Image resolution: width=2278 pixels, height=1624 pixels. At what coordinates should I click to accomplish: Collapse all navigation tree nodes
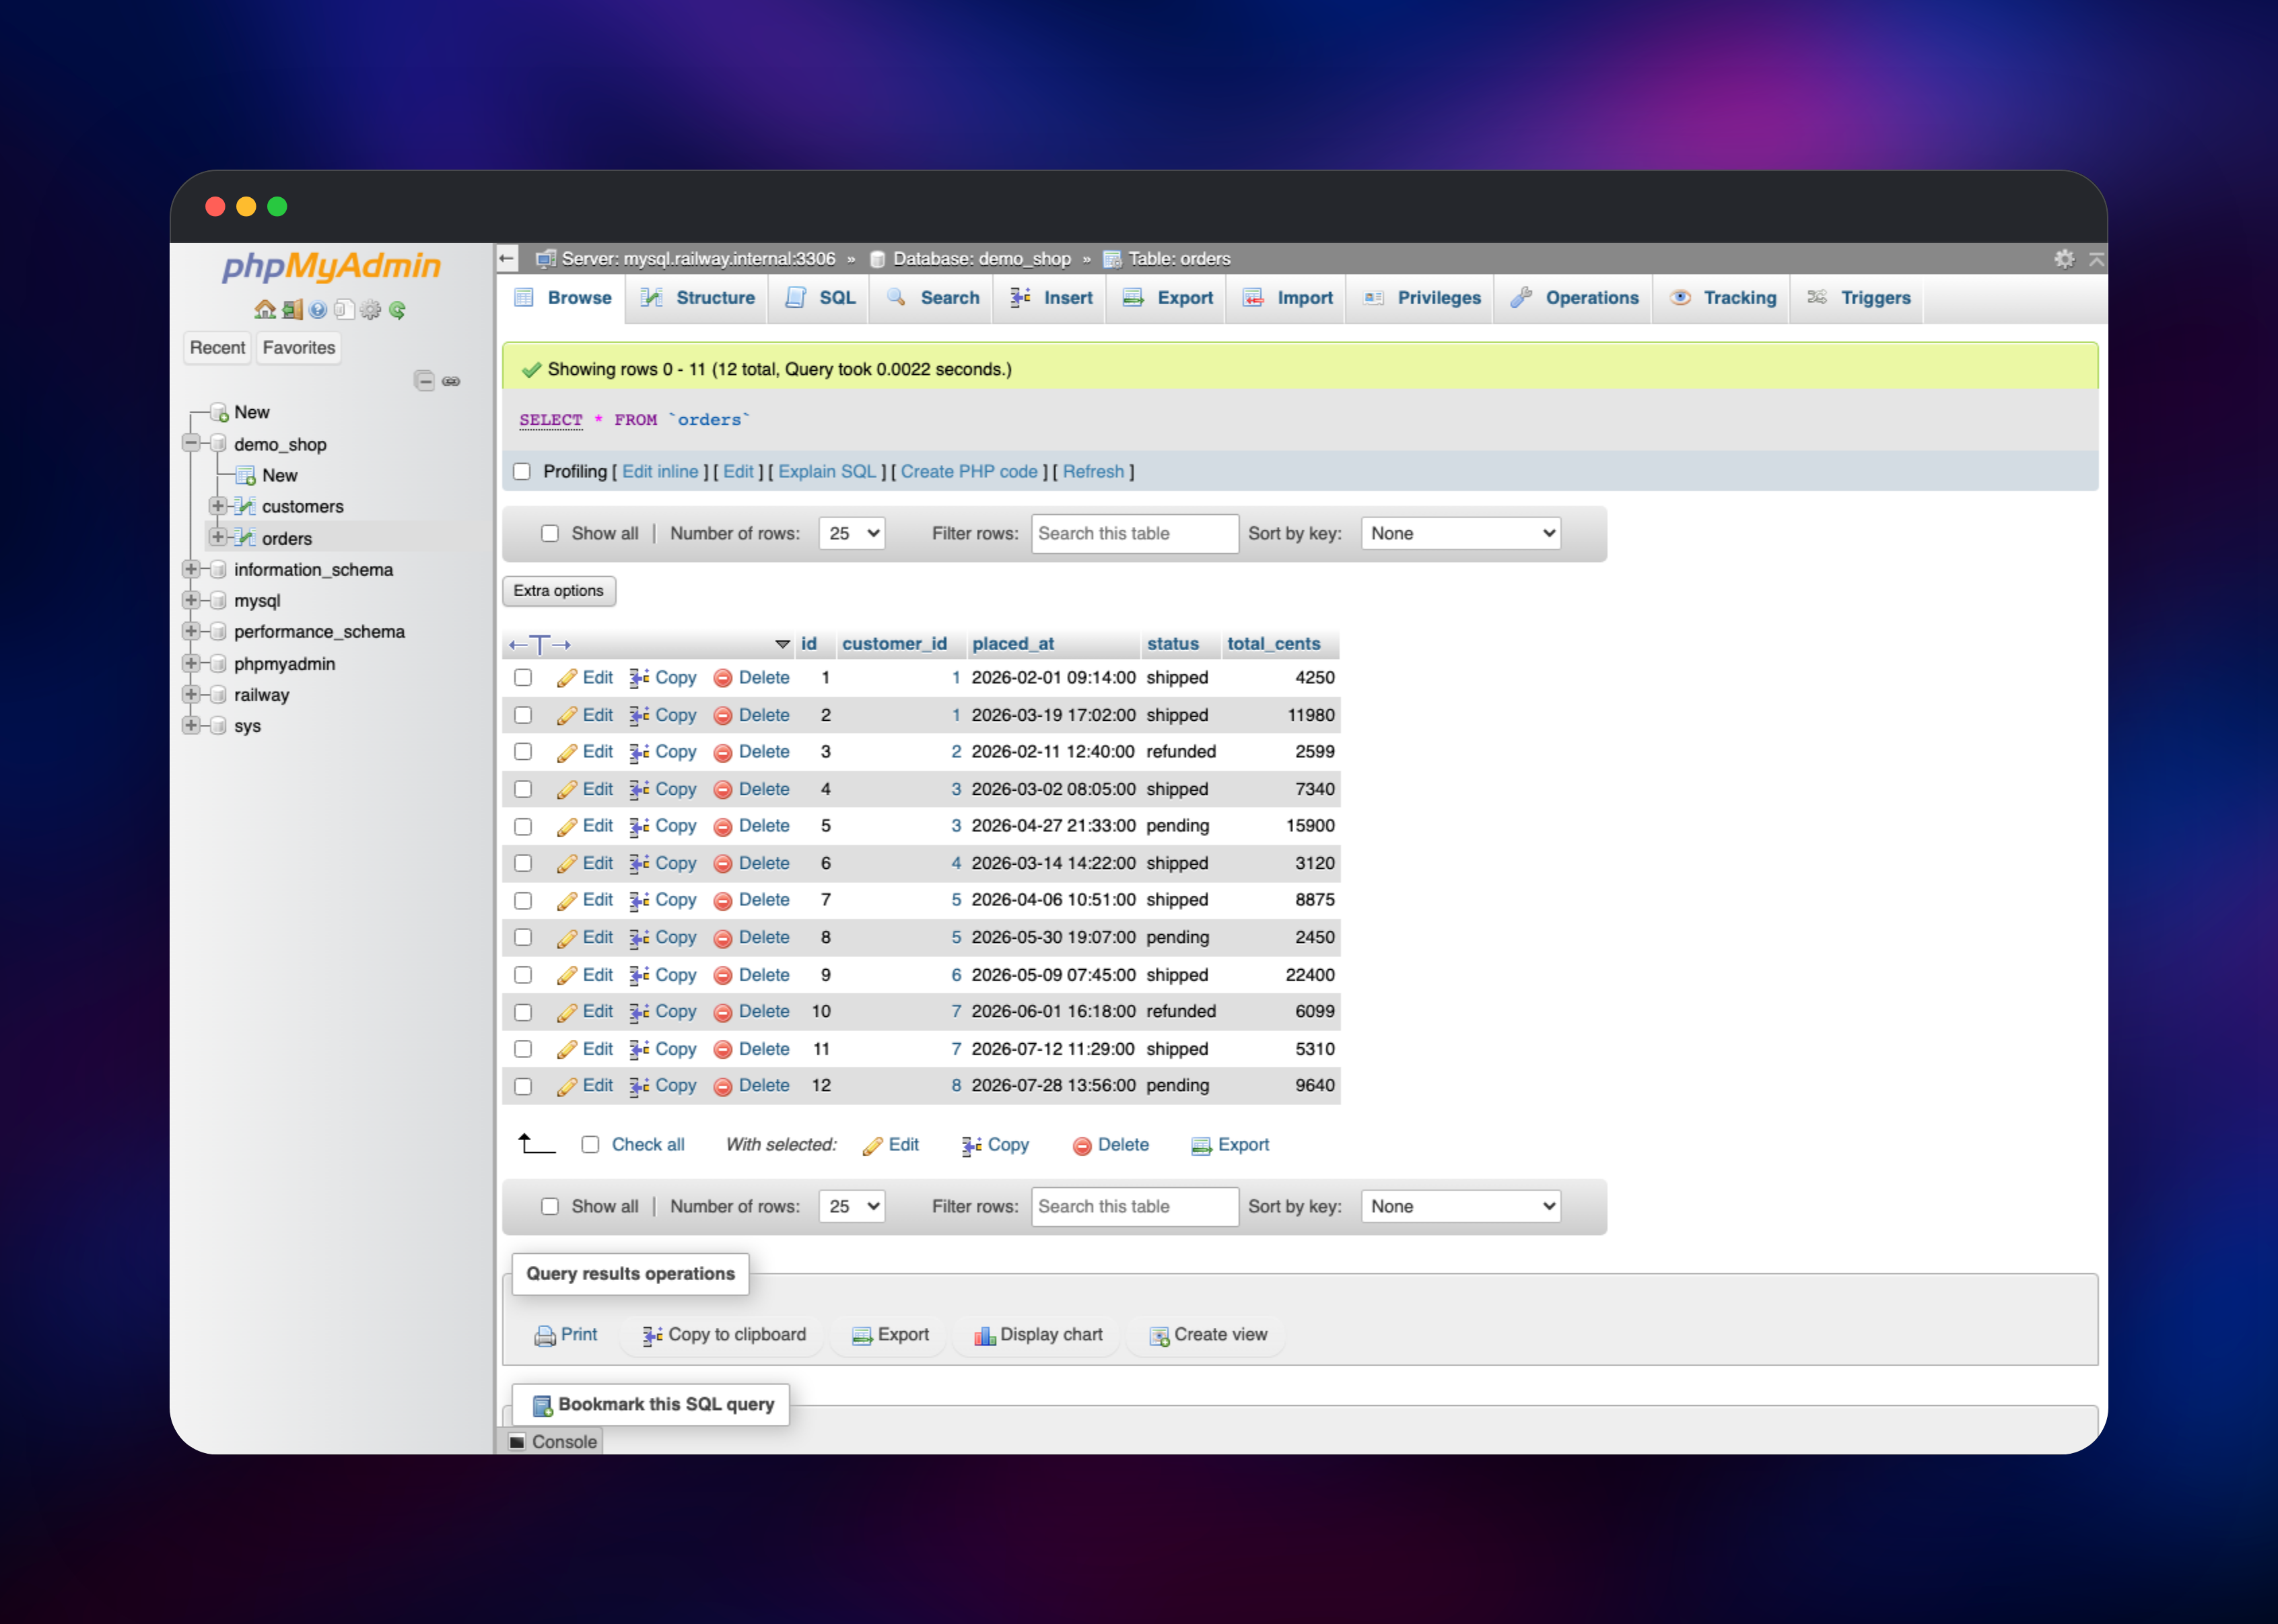pyautogui.click(x=424, y=381)
